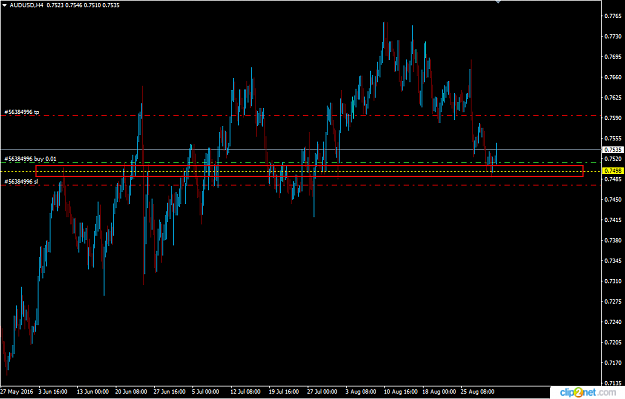Click the 0.7695 price axis label
Screen dimensions: 625x399
click(613, 57)
